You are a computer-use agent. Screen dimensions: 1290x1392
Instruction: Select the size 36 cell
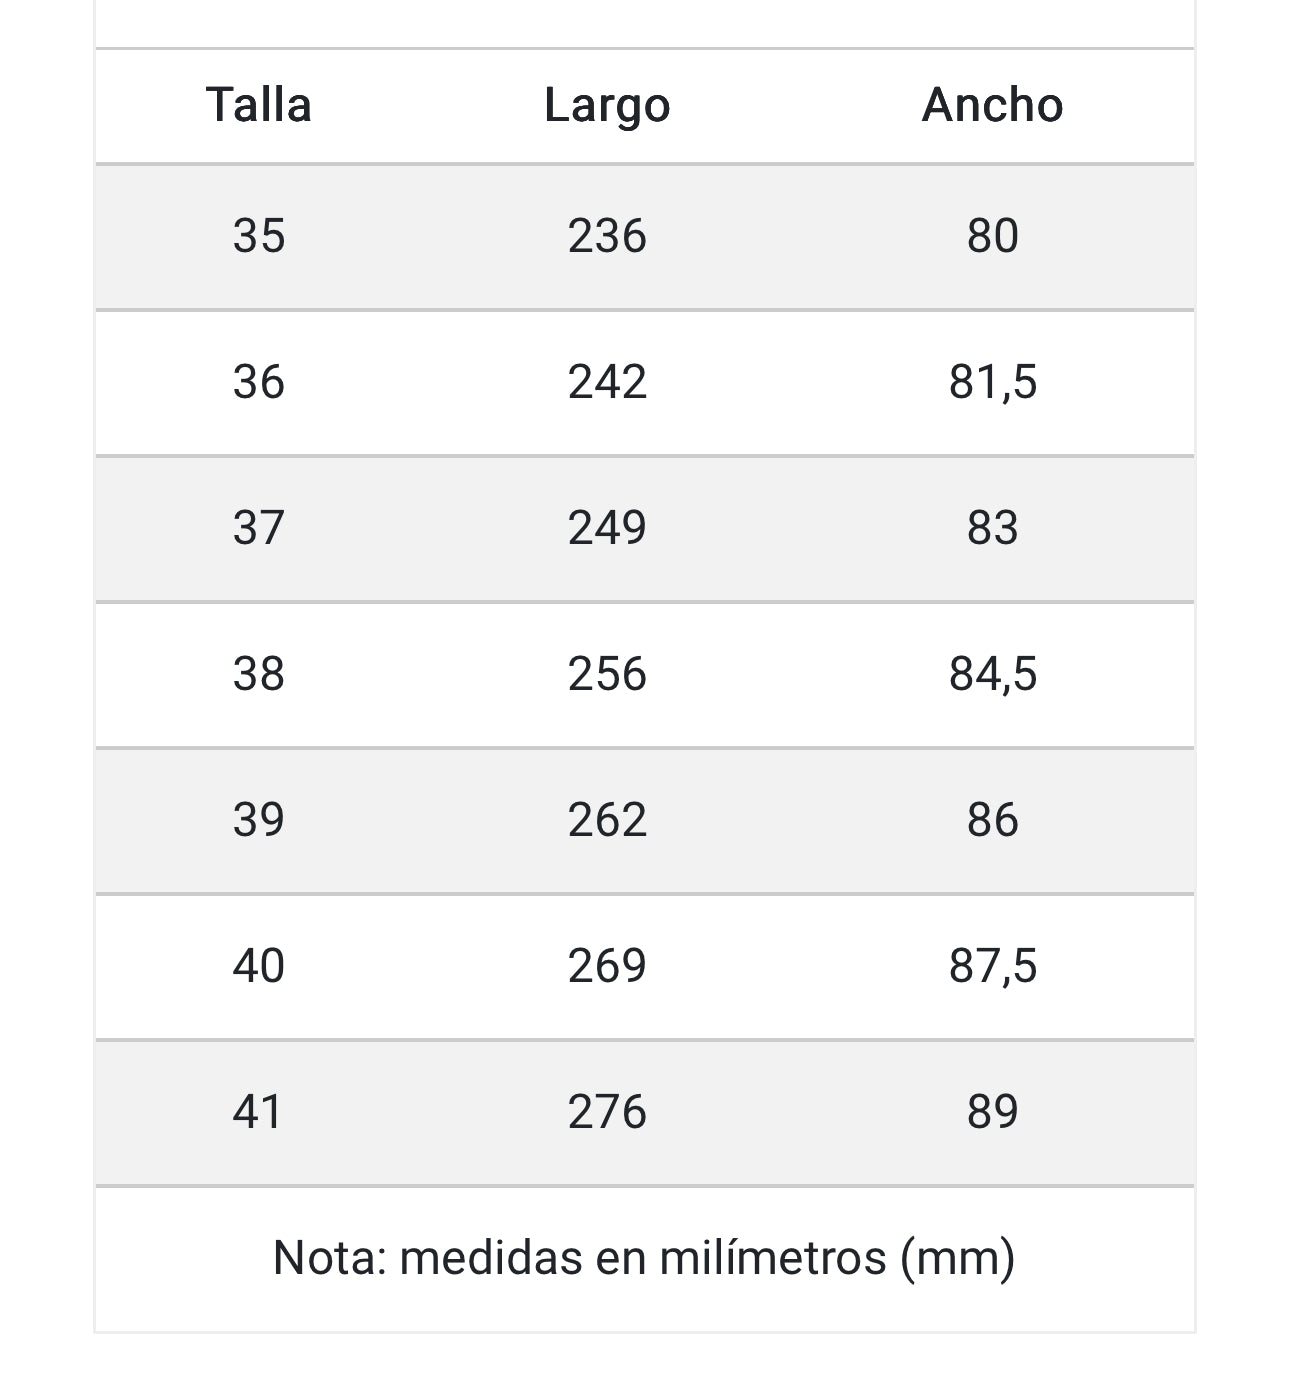(x=259, y=382)
